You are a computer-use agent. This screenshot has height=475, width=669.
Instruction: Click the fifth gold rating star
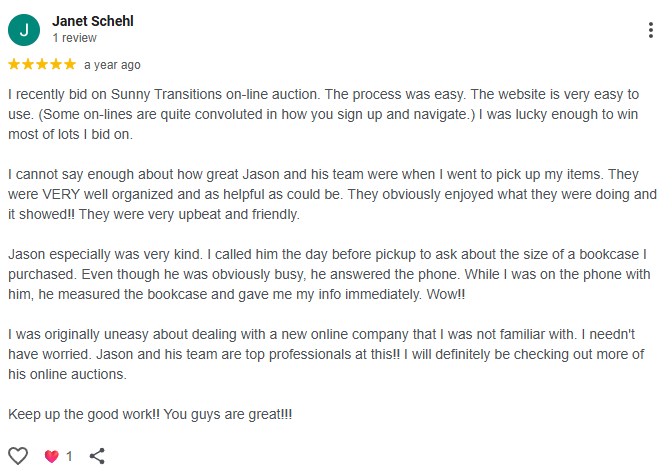click(70, 64)
